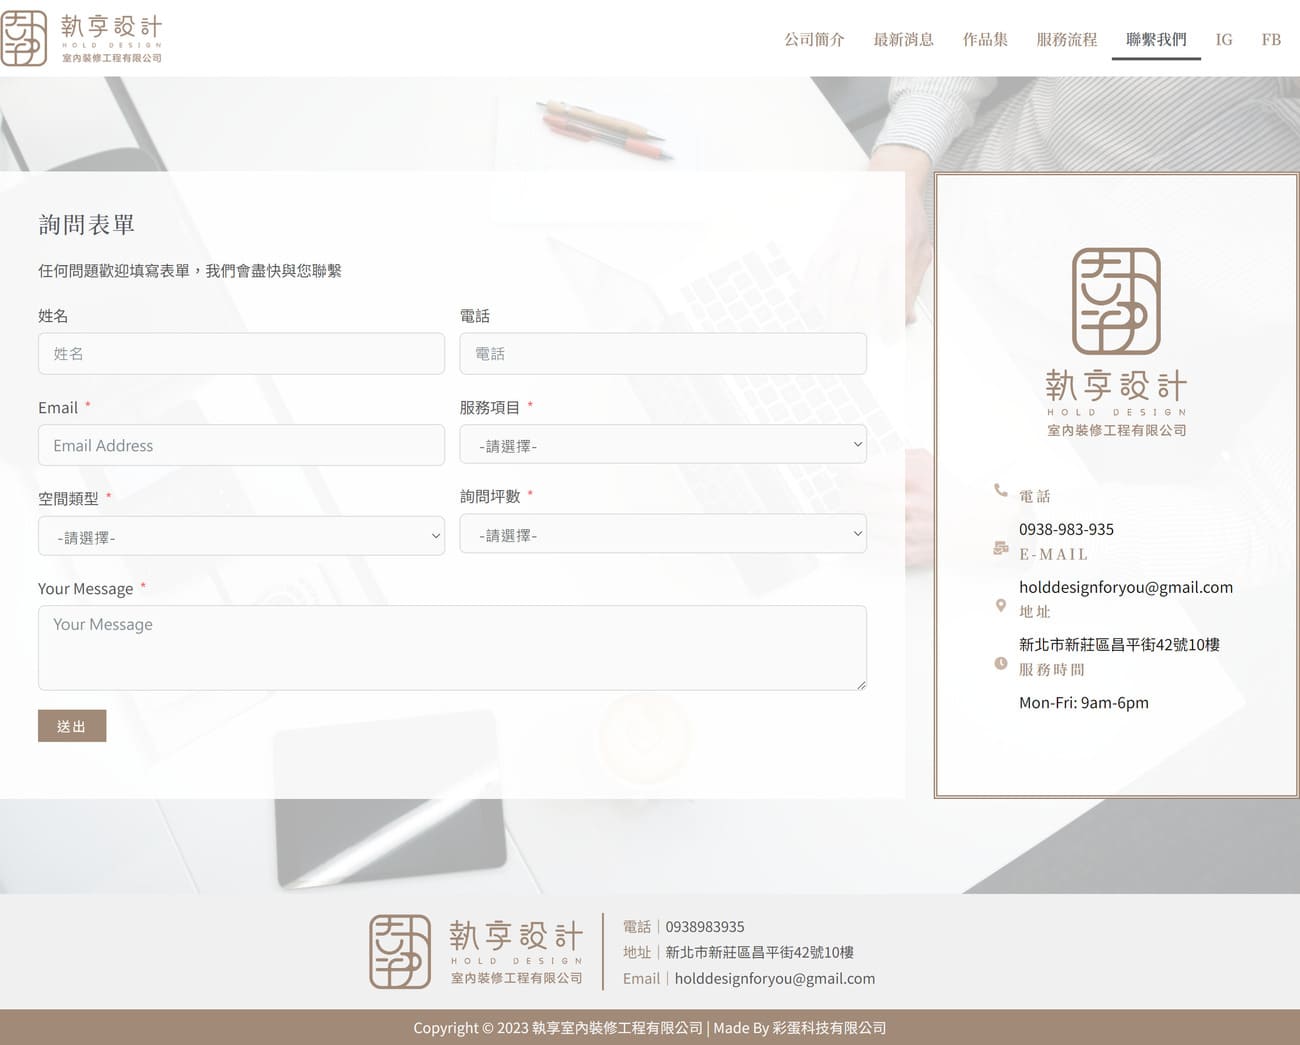This screenshot has width=1300, height=1045.
Task: Click the service hours clock icon
Action: [1000, 663]
